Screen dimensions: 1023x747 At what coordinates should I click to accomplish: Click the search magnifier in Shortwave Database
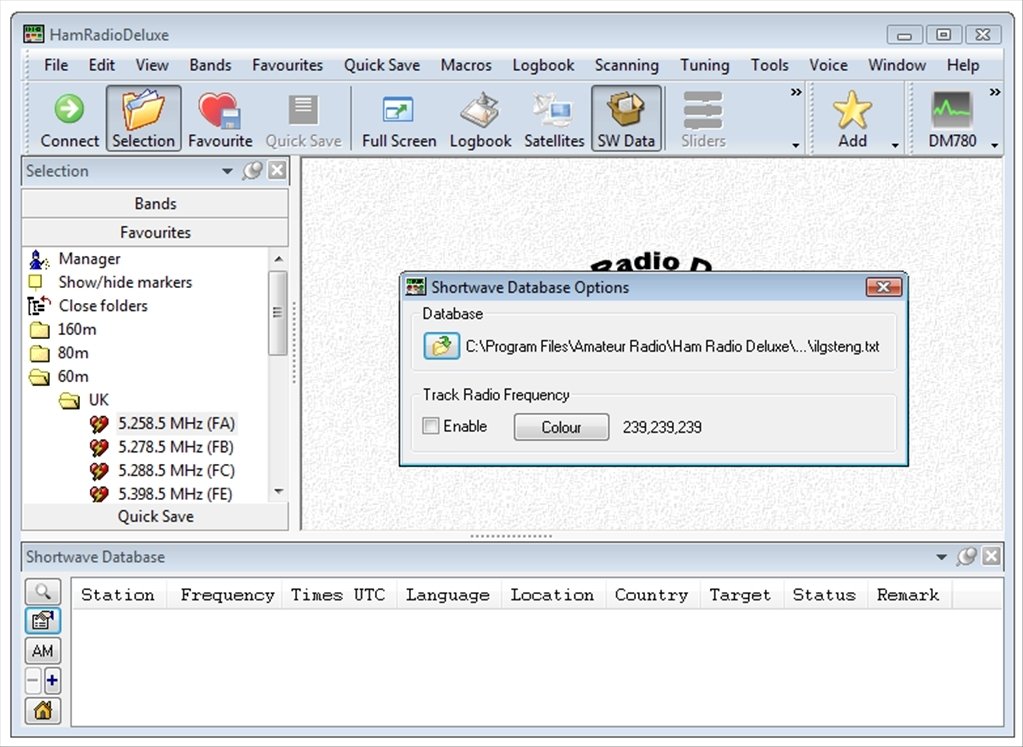click(x=43, y=592)
